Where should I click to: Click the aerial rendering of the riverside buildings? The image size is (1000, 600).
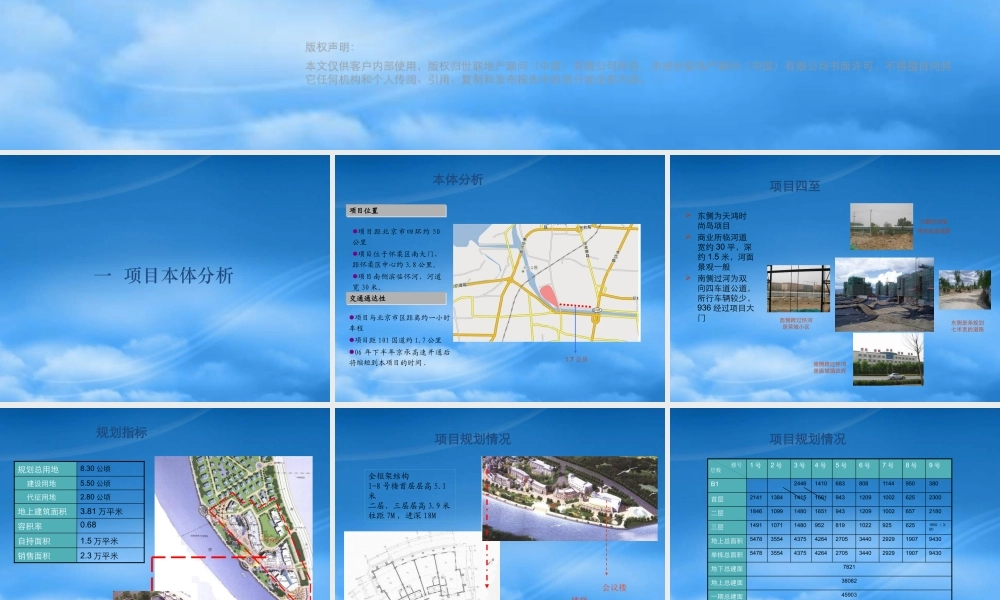[x=570, y=498]
